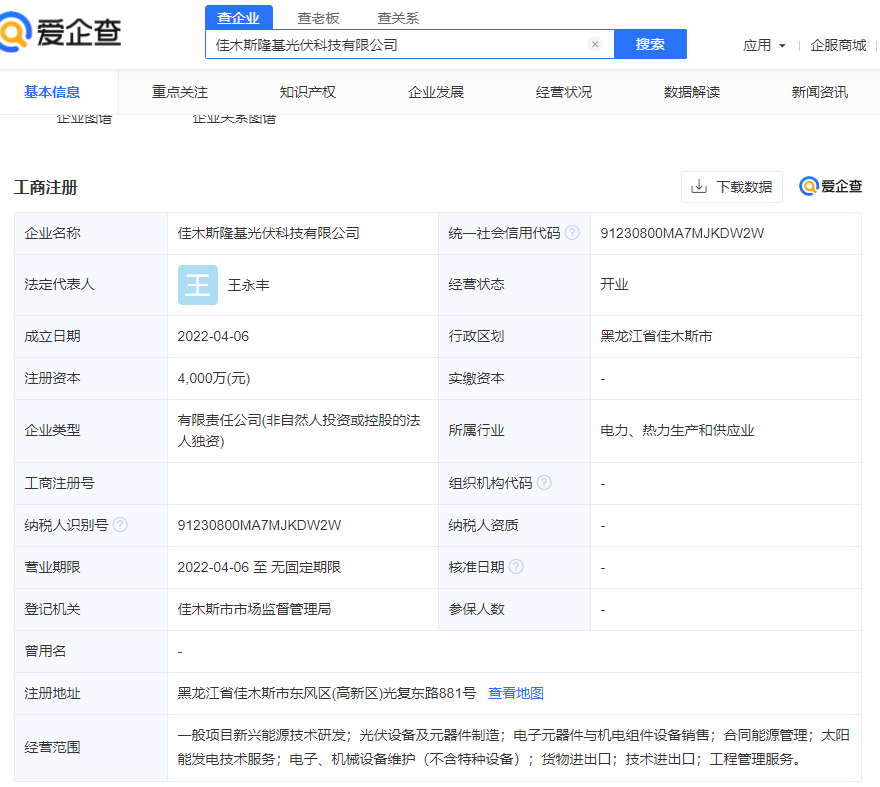Go to the 经营状况 navigation tab
Viewport: 880px width, 787px height.
point(563,92)
